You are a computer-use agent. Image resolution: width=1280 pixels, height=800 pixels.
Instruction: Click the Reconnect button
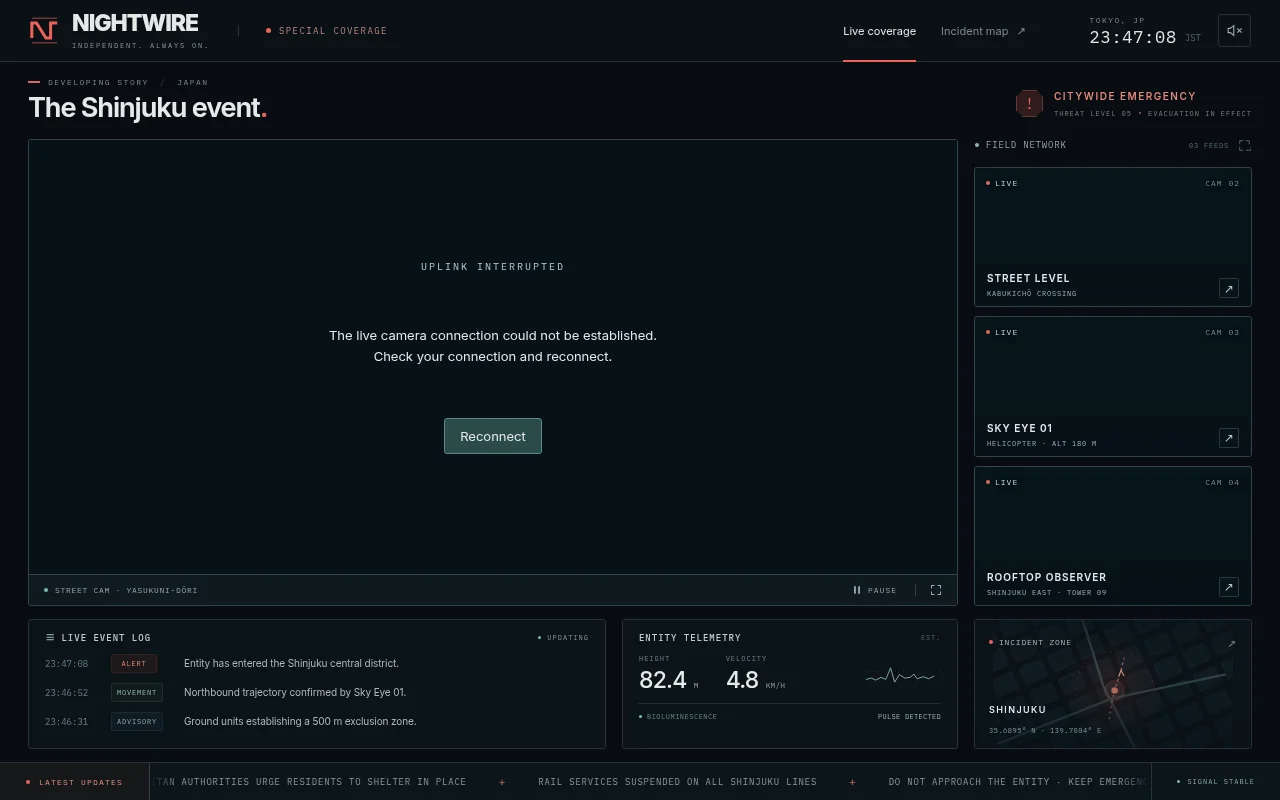pos(493,436)
